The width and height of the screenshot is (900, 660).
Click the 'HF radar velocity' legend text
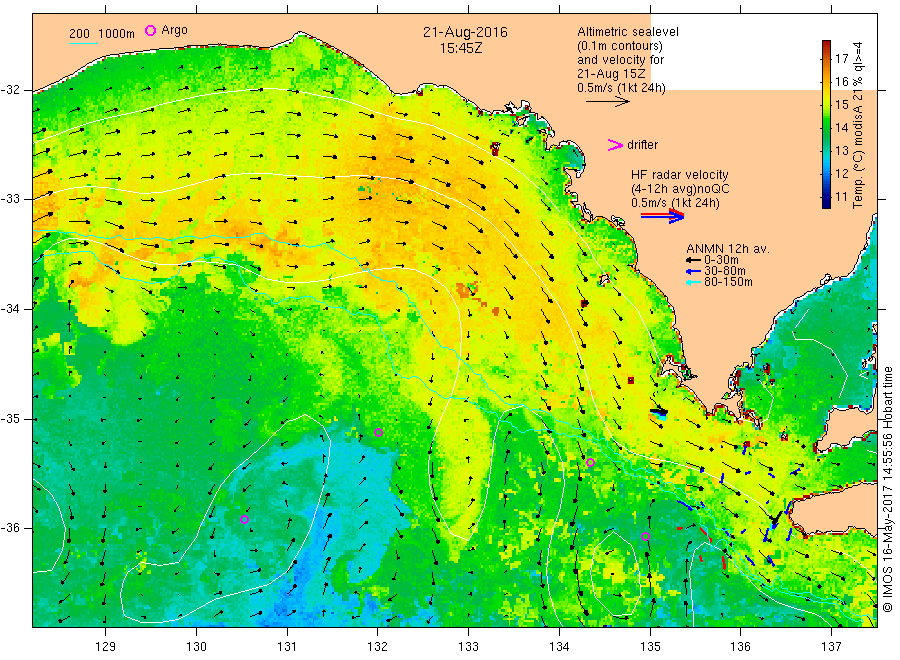click(x=680, y=175)
